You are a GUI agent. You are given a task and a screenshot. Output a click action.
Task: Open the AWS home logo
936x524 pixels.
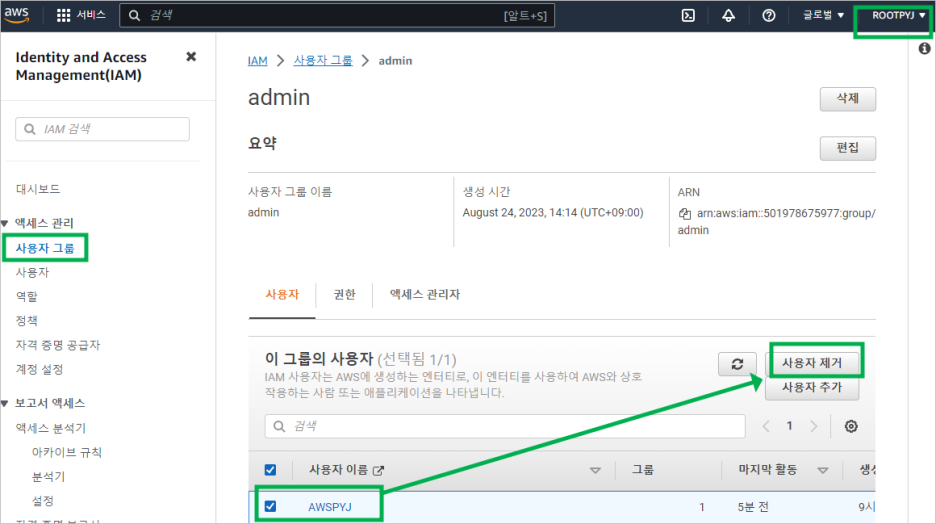point(17,15)
